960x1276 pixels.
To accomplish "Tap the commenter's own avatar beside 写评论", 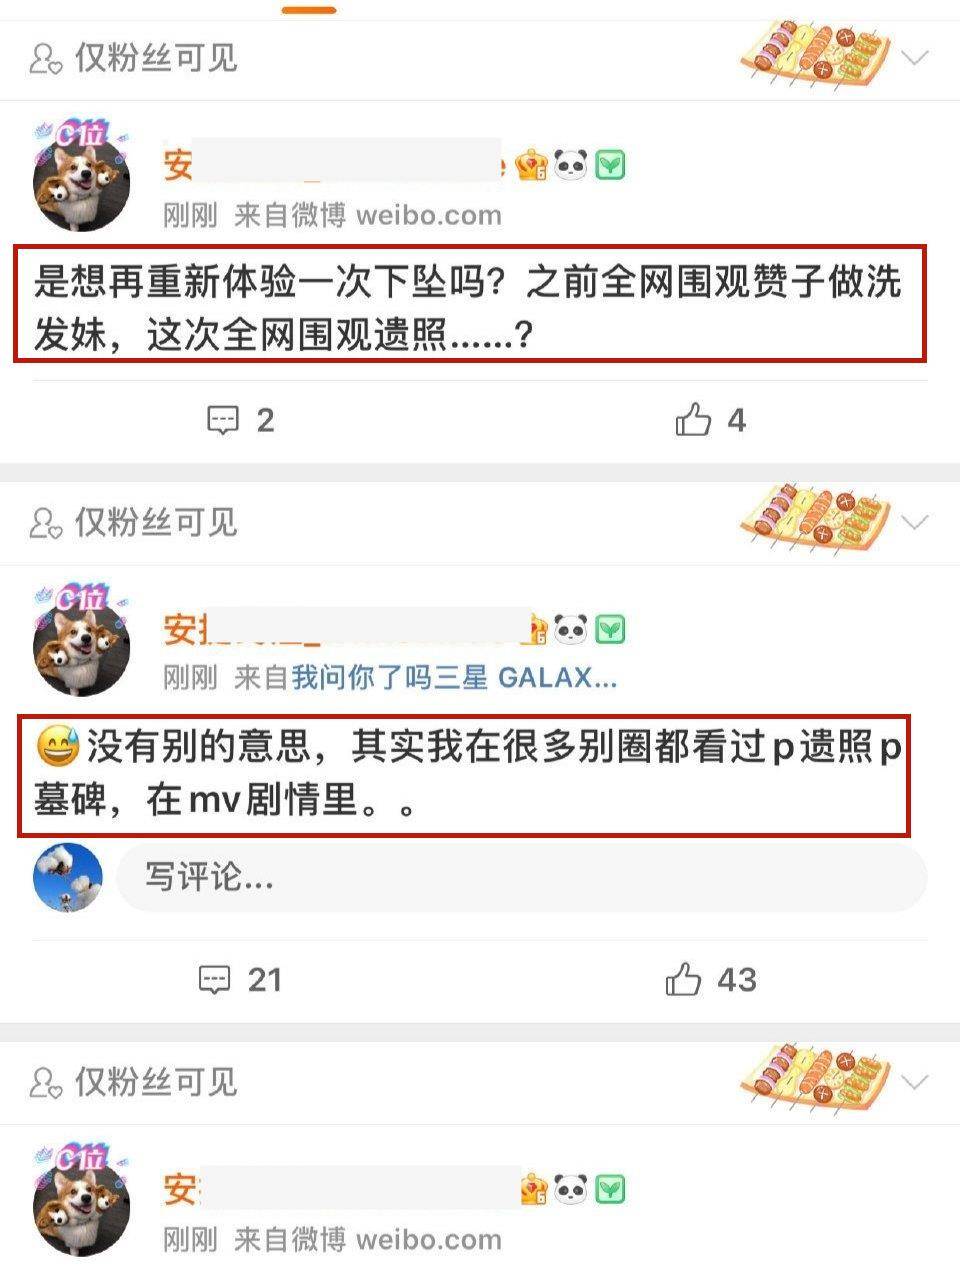I will click(68, 877).
